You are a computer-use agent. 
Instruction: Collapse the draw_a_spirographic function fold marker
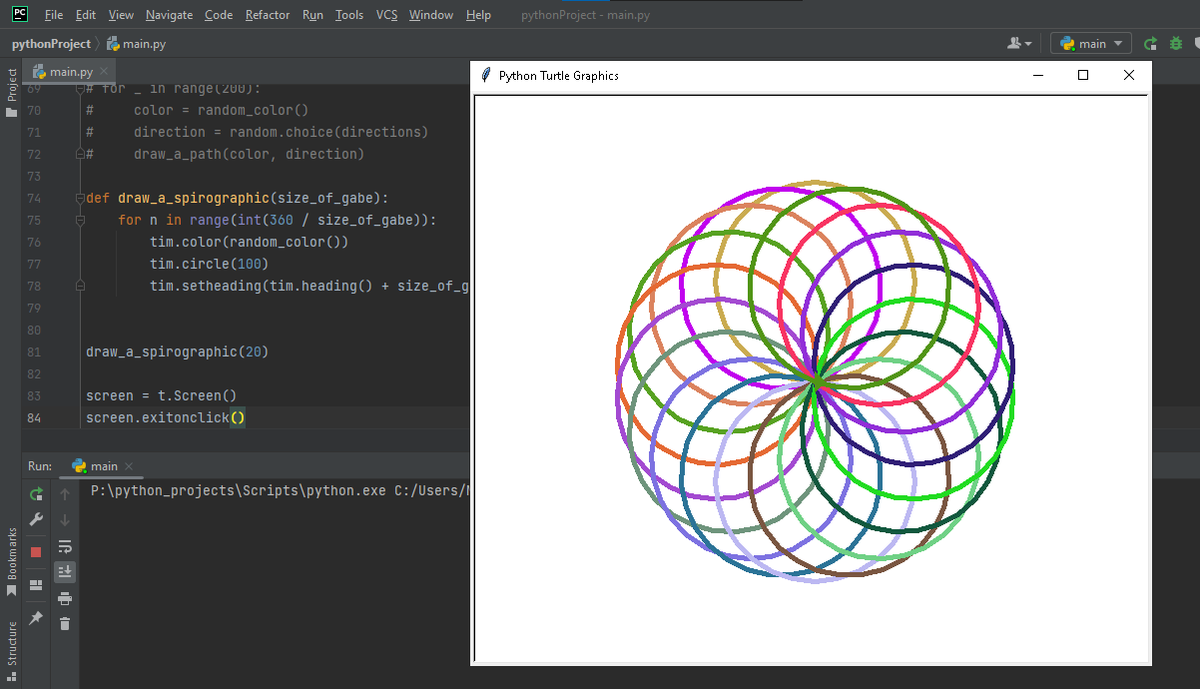click(x=79, y=198)
